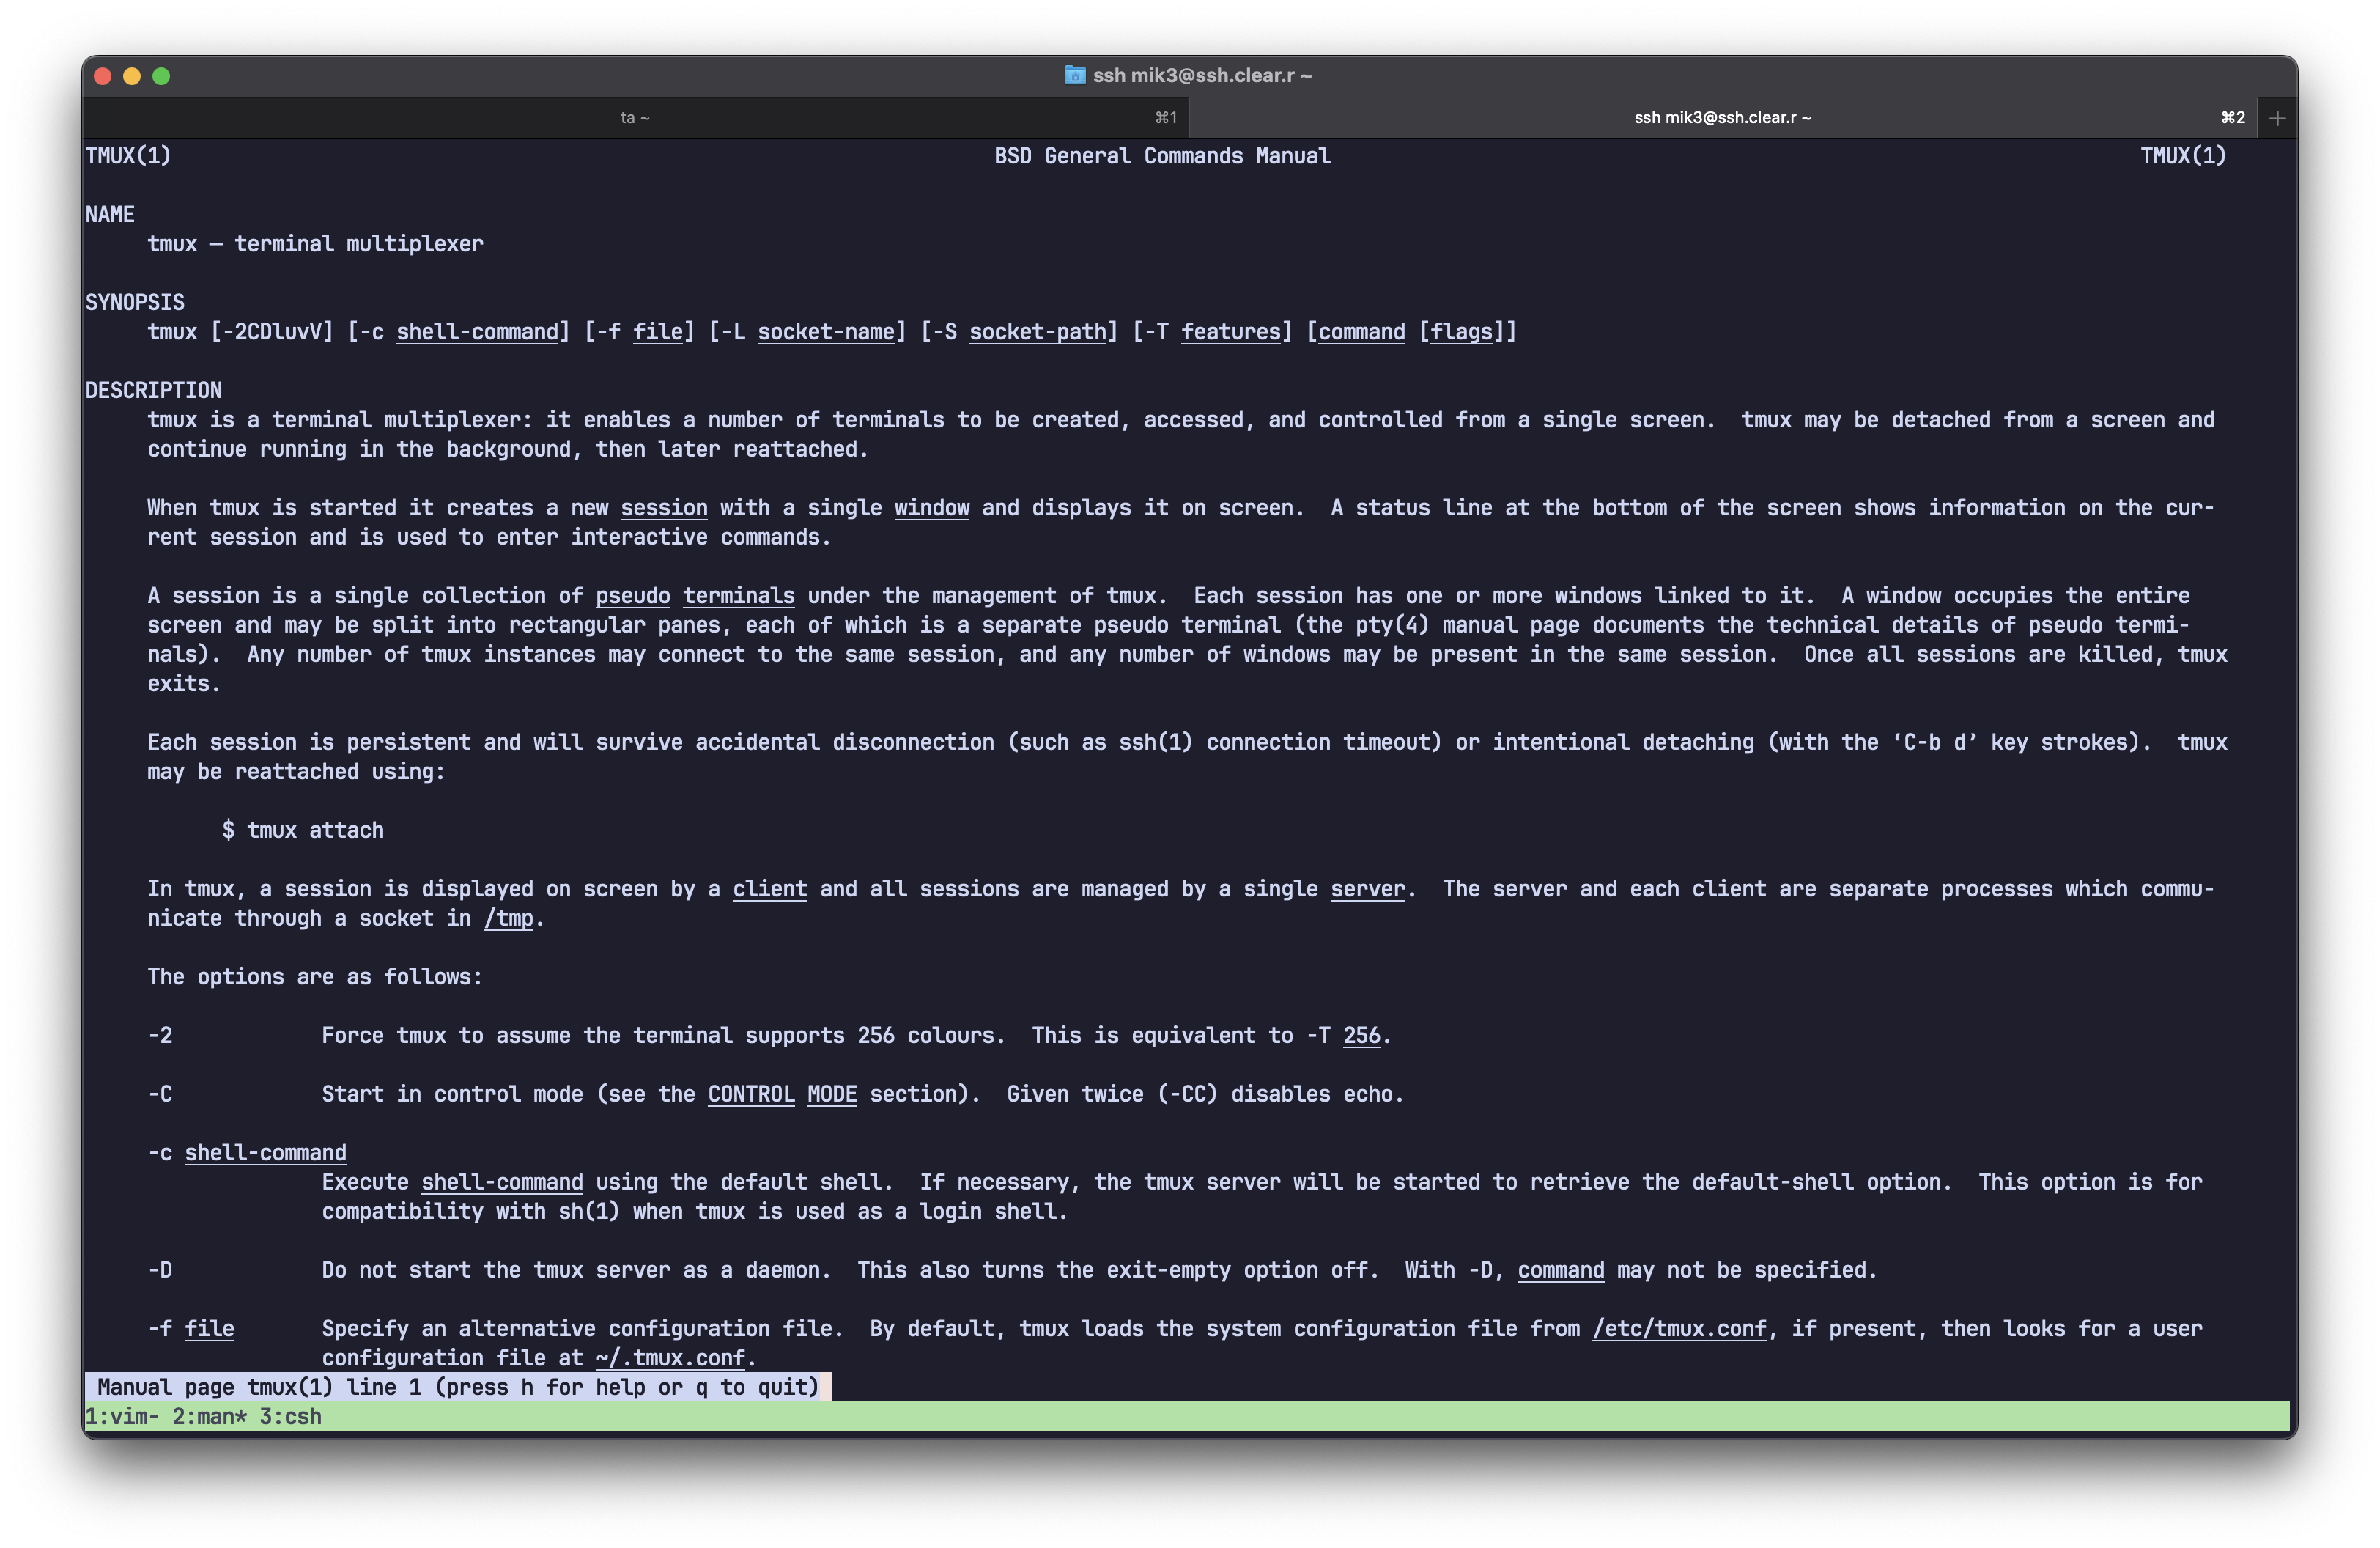Viewport: 2380px width, 1548px height.
Task: Click underlined word 'window' in description
Action: (x=932, y=508)
